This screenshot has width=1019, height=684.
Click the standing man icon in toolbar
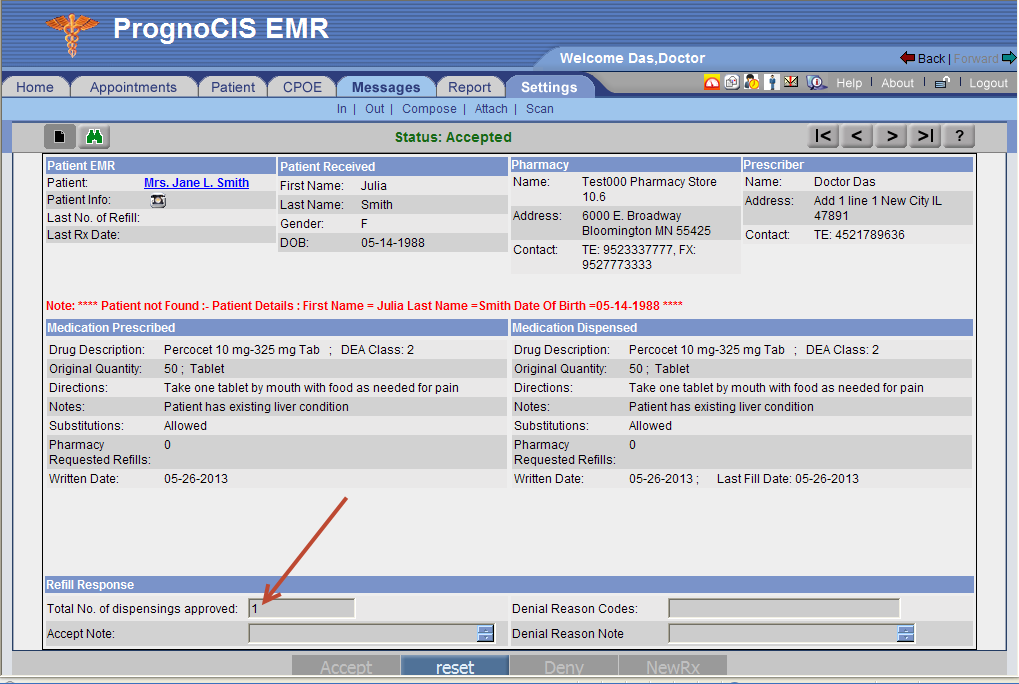click(x=771, y=82)
